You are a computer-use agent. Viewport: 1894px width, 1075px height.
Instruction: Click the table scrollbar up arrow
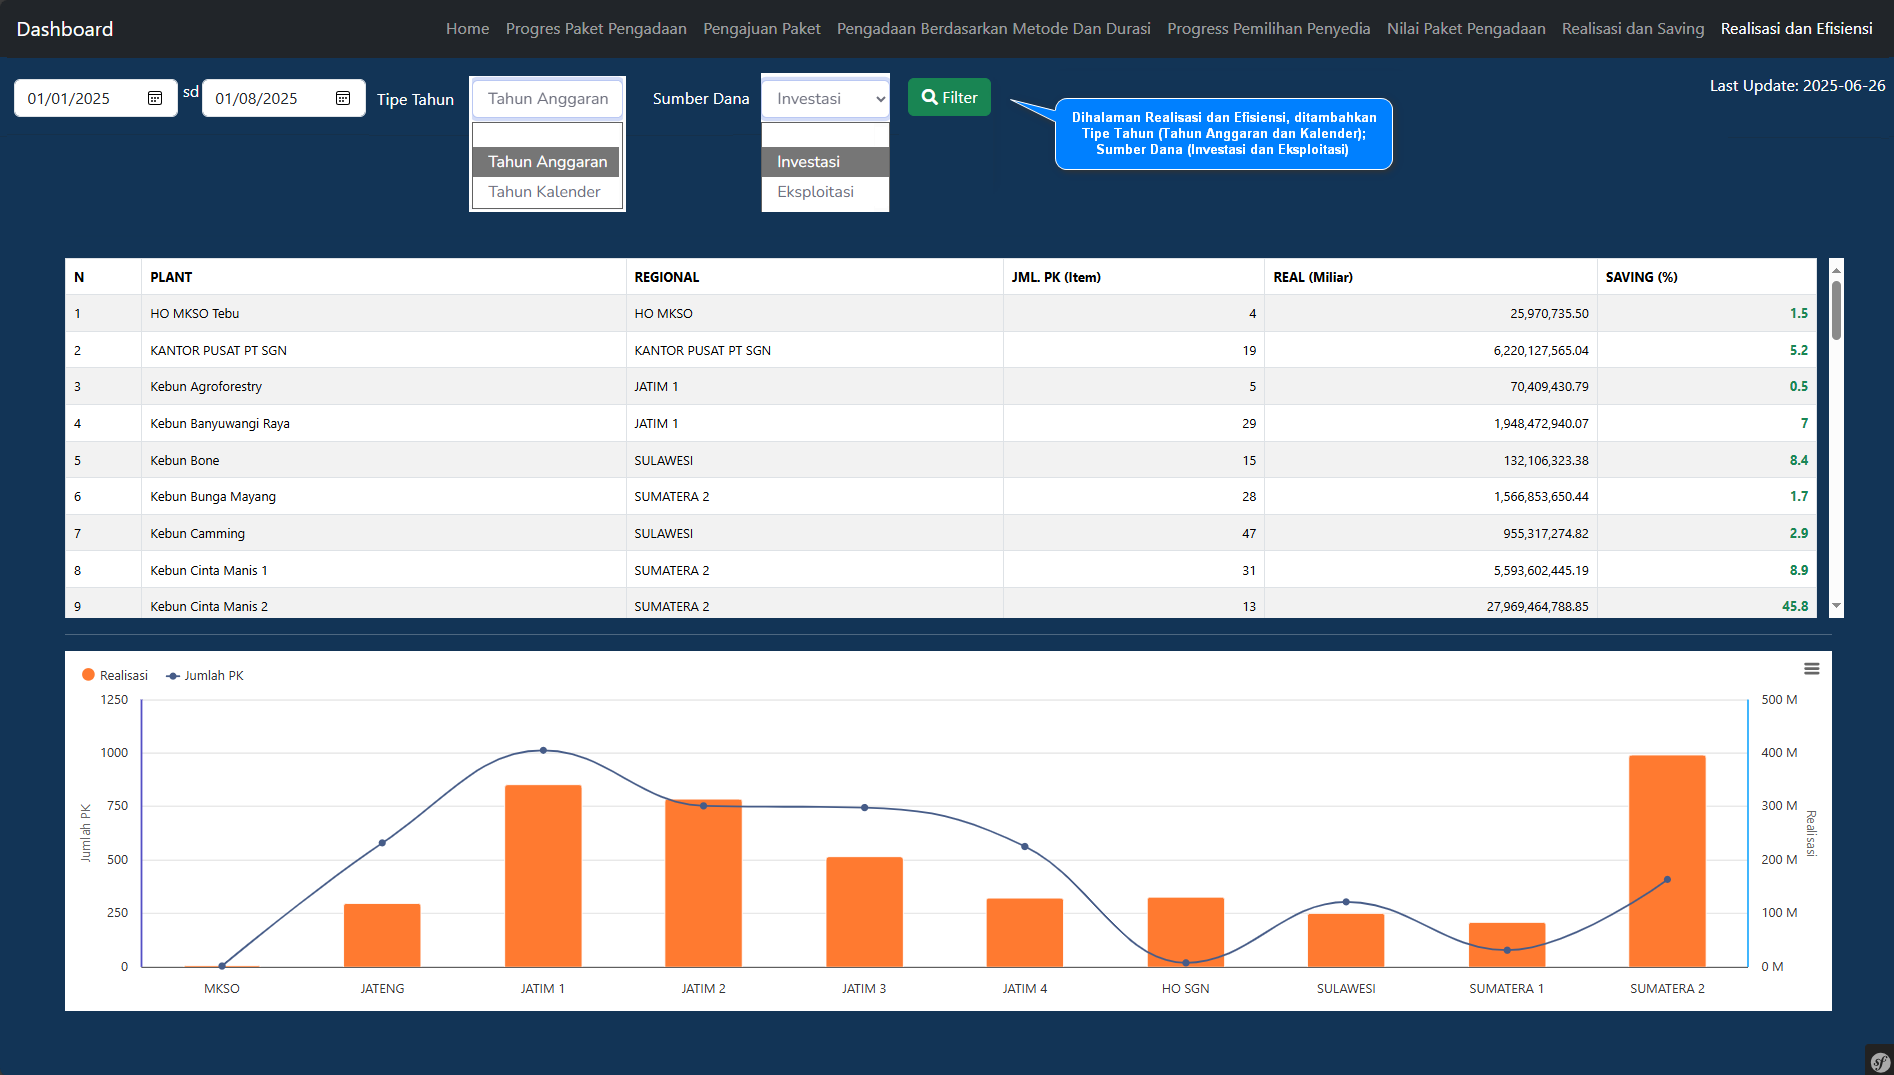click(1836, 269)
